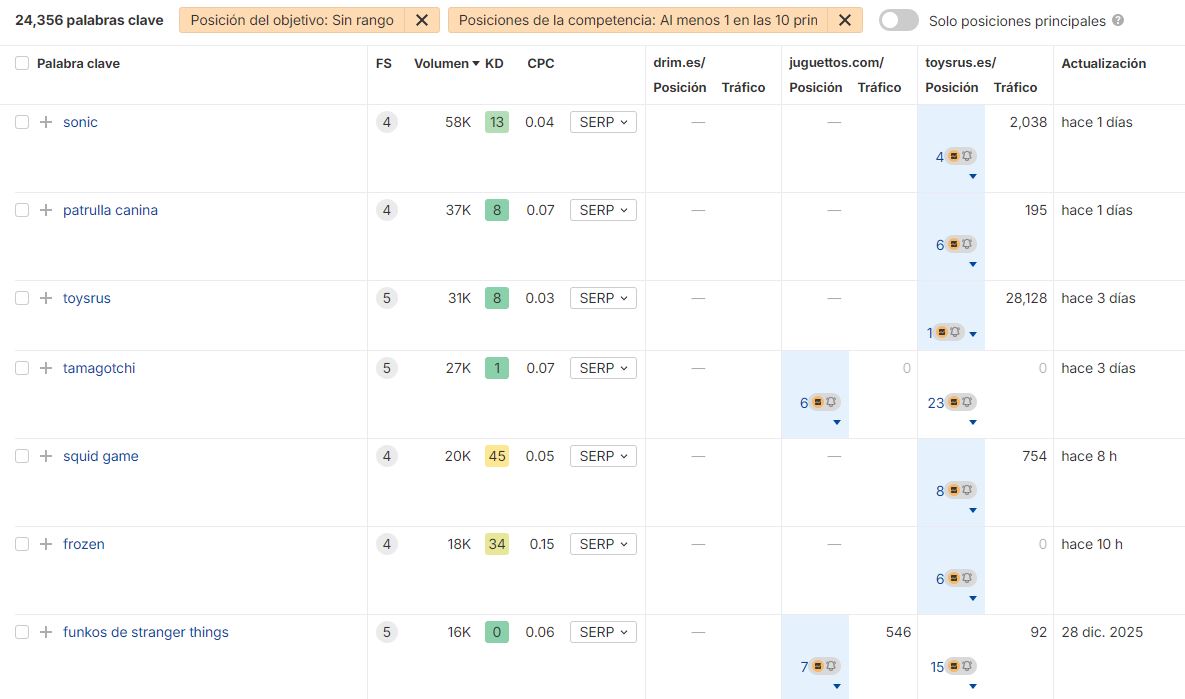Open the SERP dropdown for toysrus keyword
The width and height of the screenshot is (1185, 699).
(x=603, y=298)
